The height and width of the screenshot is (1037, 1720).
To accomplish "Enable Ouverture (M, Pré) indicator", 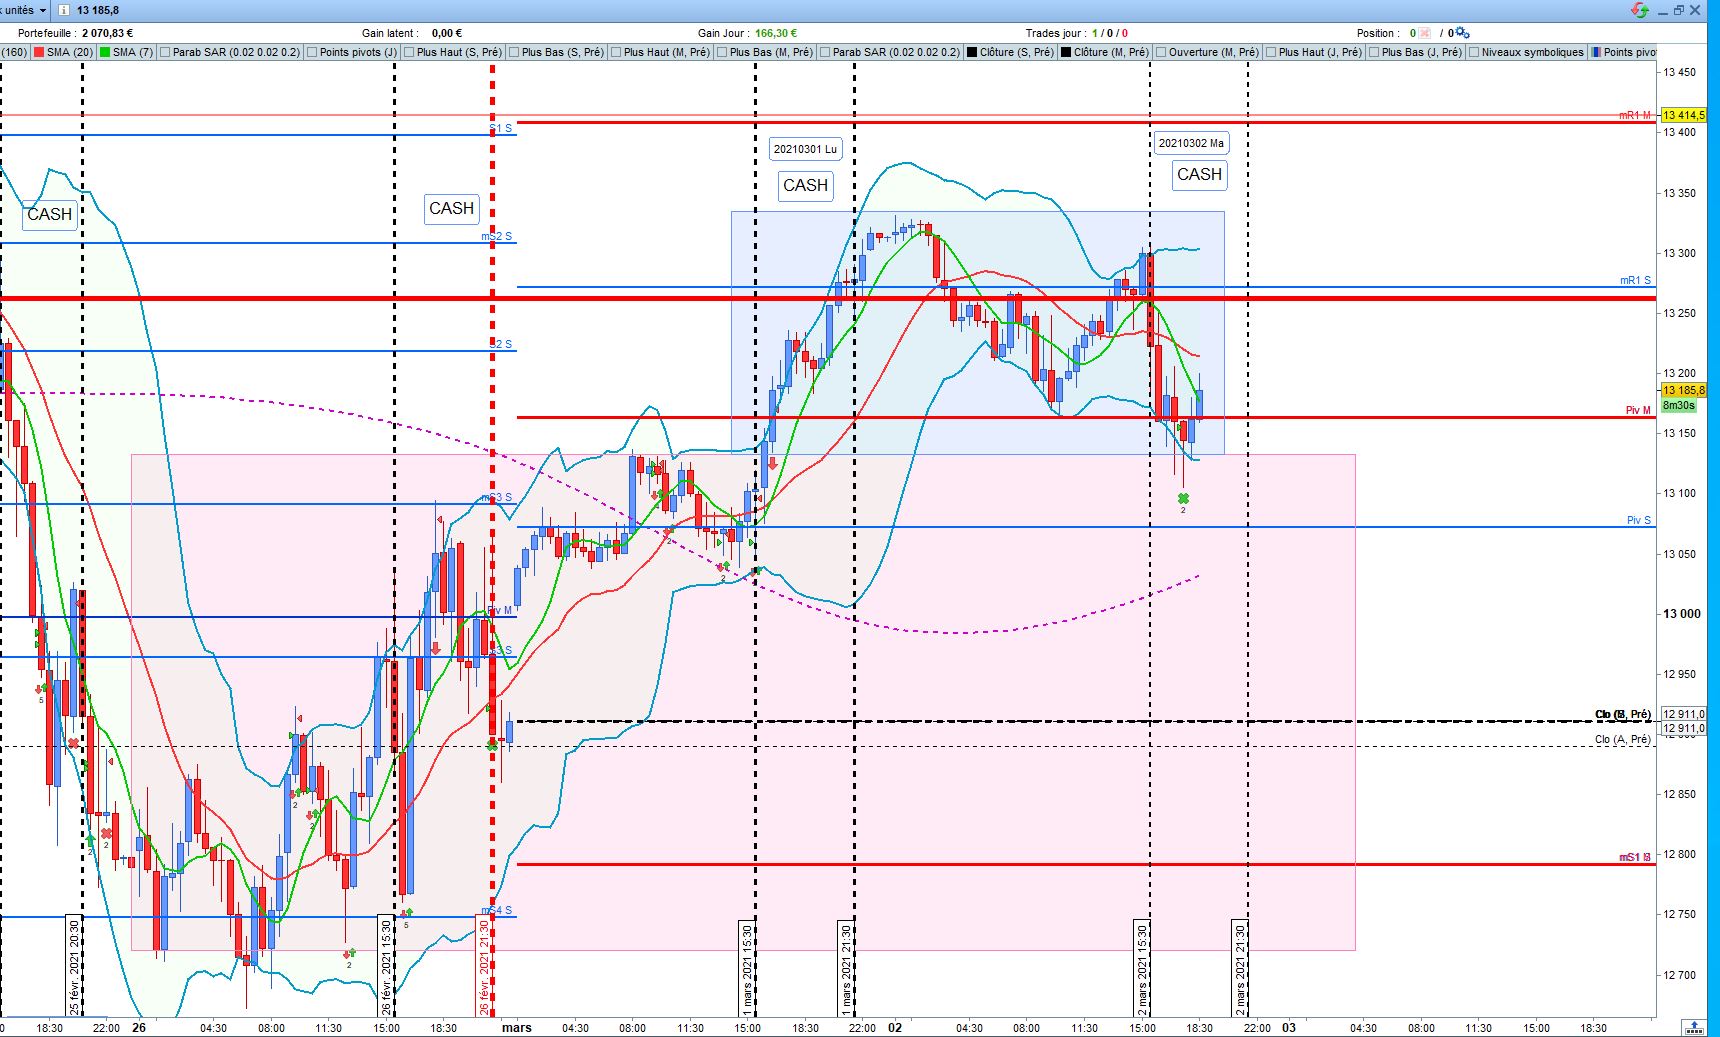I will coord(1161,52).
